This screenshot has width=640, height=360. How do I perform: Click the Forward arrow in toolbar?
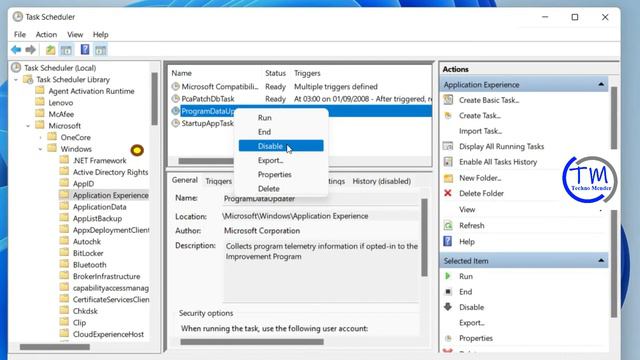31,50
